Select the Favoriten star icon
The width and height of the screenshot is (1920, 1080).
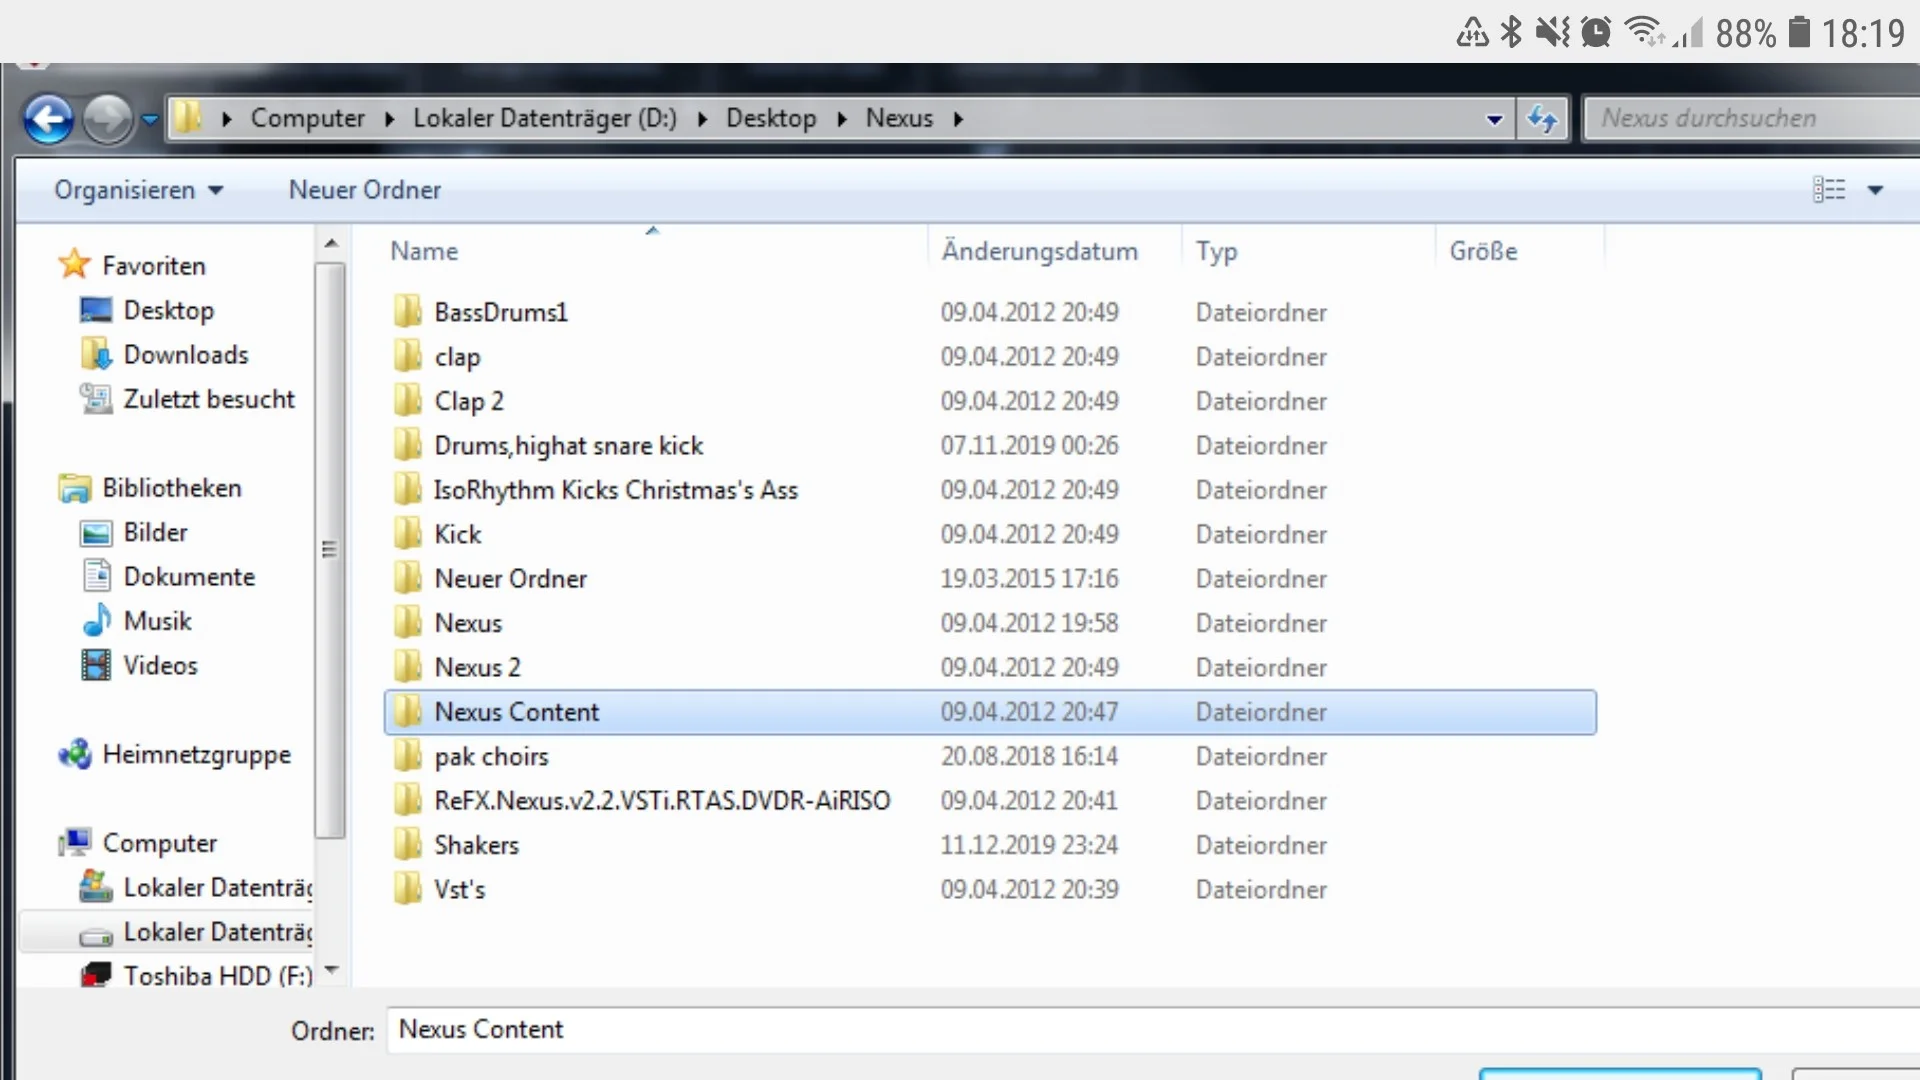[x=74, y=265]
